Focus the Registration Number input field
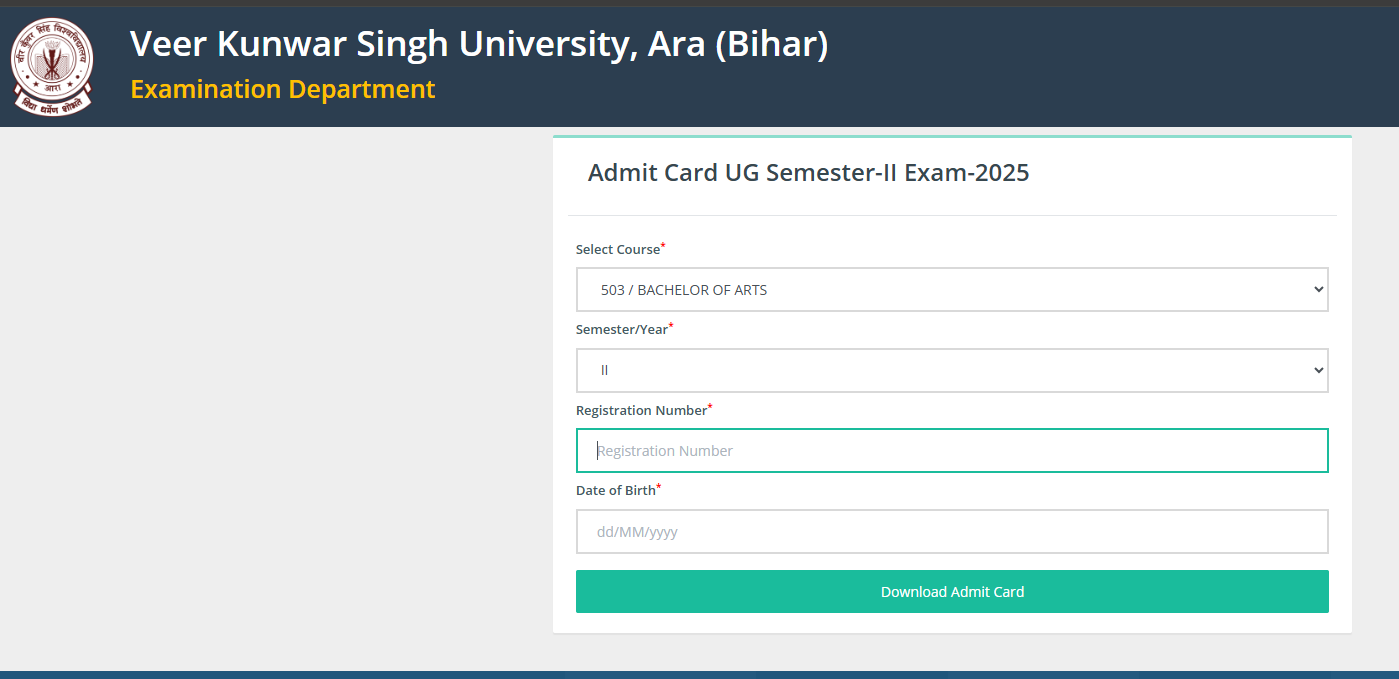The image size is (1399, 679). tap(952, 451)
